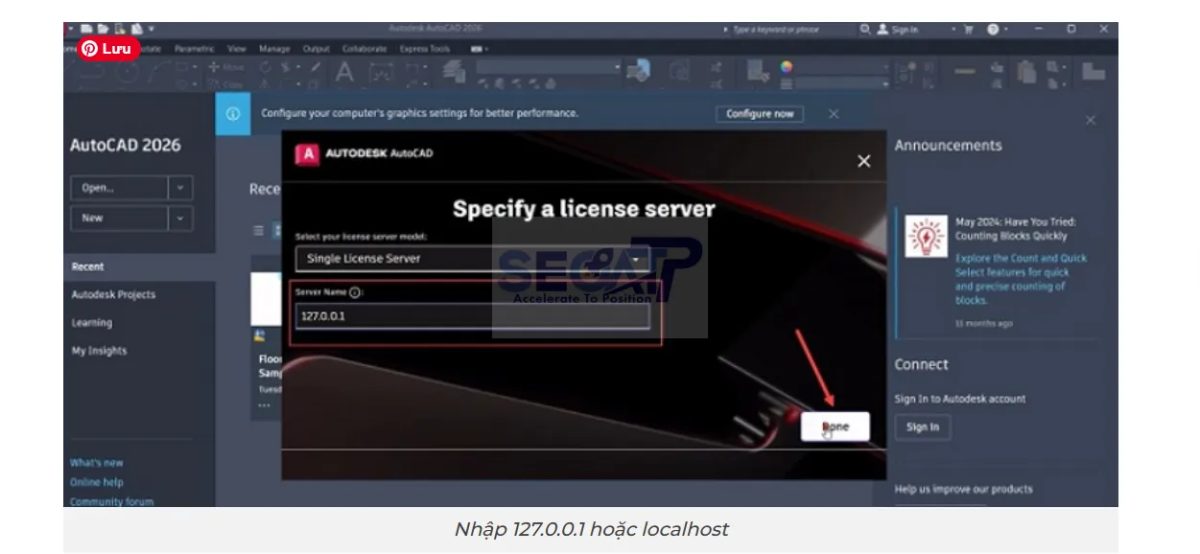The width and height of the screenshot is (1200, 554).
Task: Select the Text tool large A icon
Action: click(x=344, y=73)
